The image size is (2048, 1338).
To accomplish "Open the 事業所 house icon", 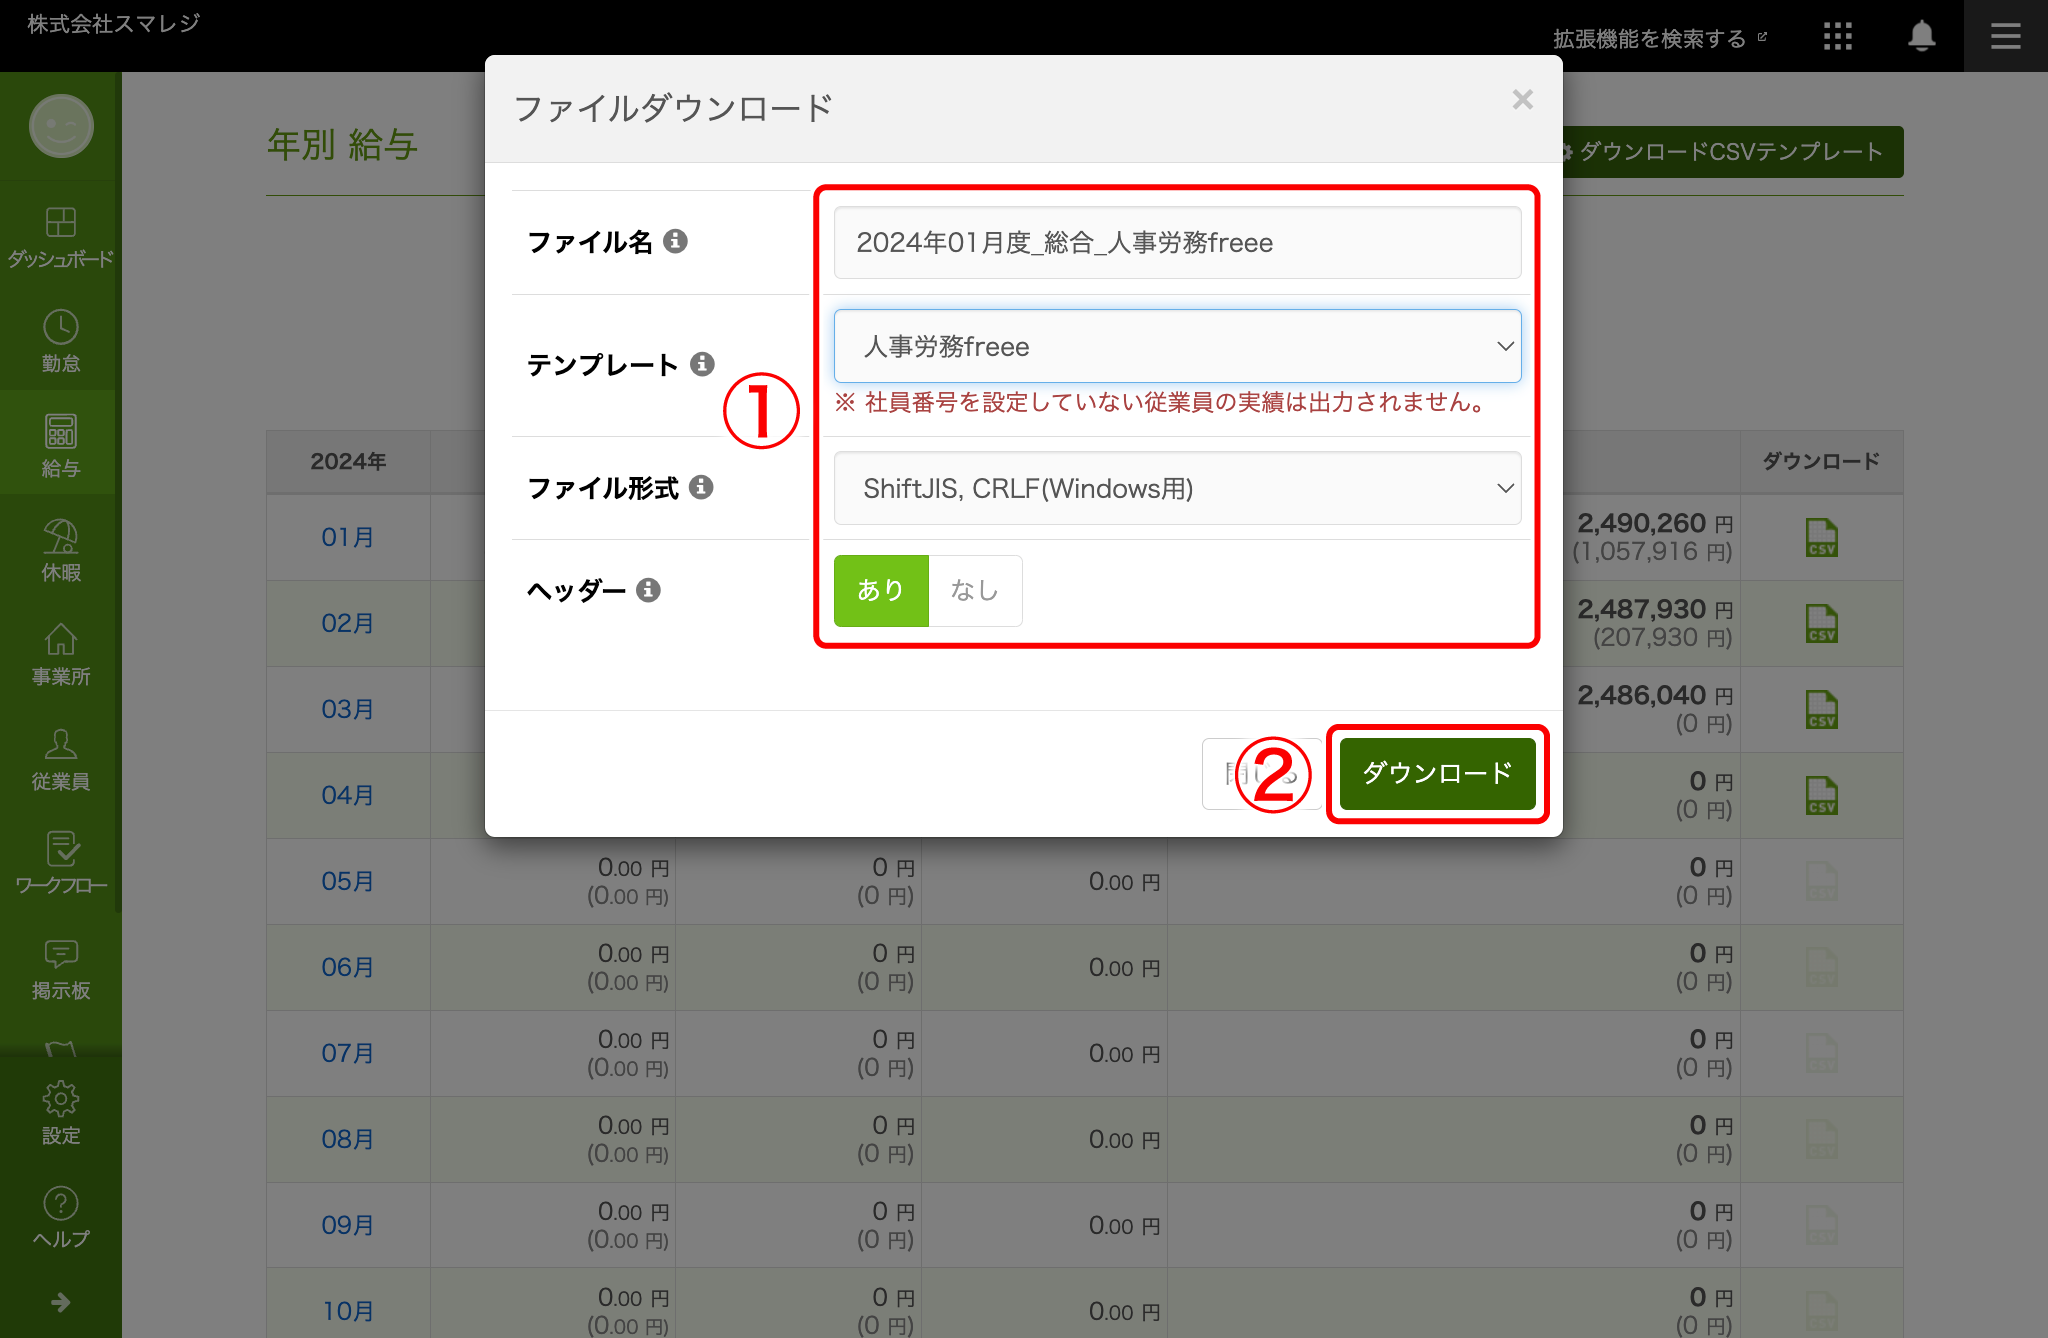I will click(60, 640).
